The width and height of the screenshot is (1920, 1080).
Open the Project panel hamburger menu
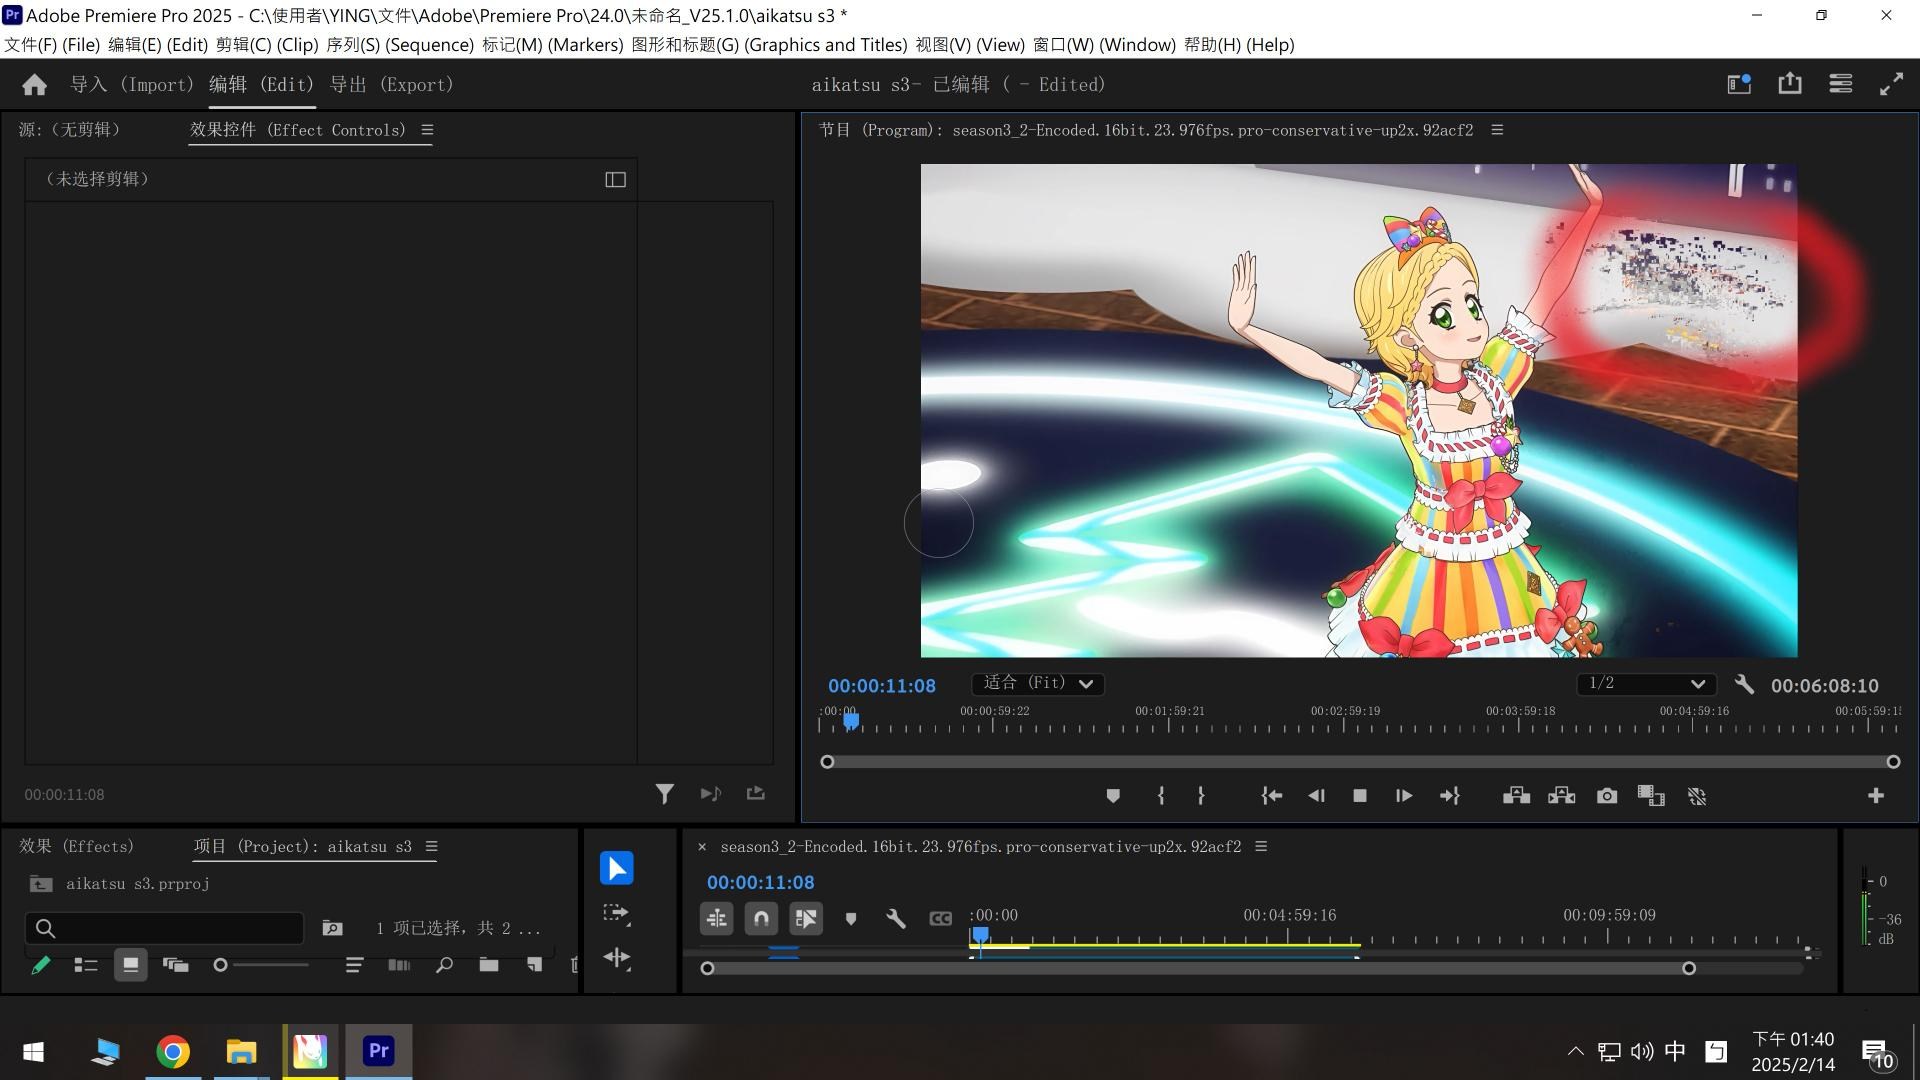[x=431, y=847]
